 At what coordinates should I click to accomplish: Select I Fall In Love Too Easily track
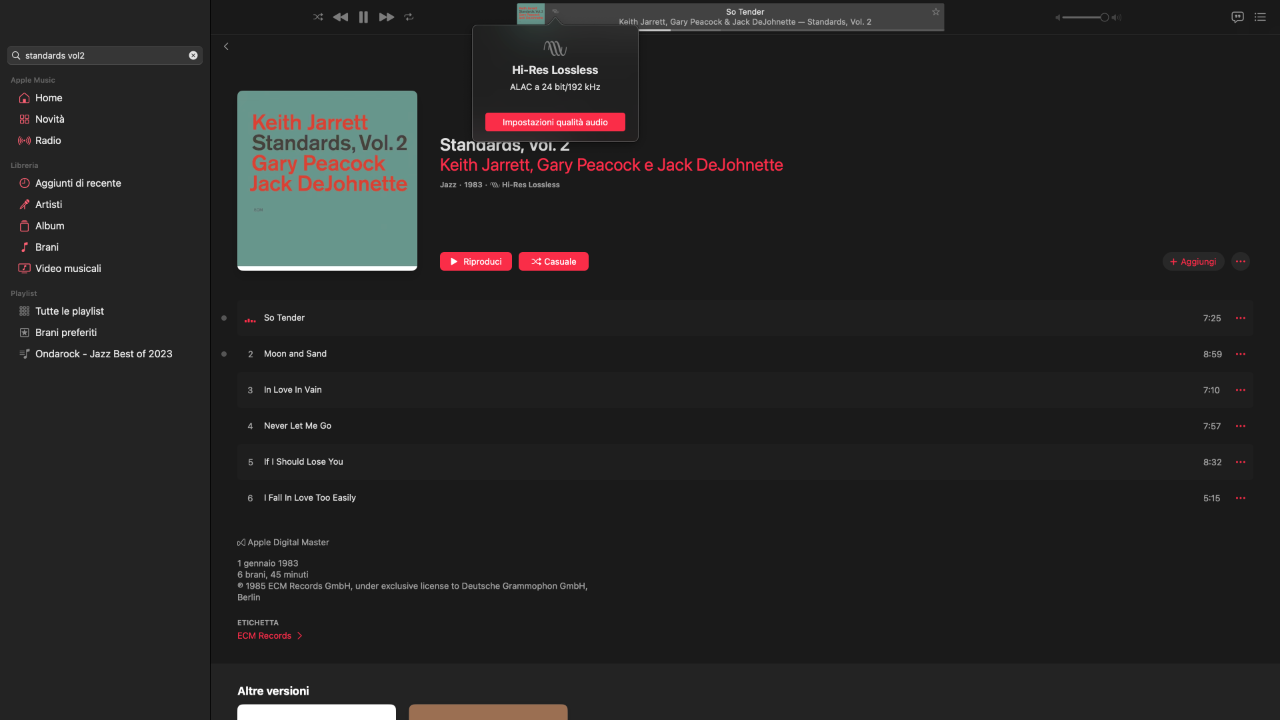click(745, 498)
